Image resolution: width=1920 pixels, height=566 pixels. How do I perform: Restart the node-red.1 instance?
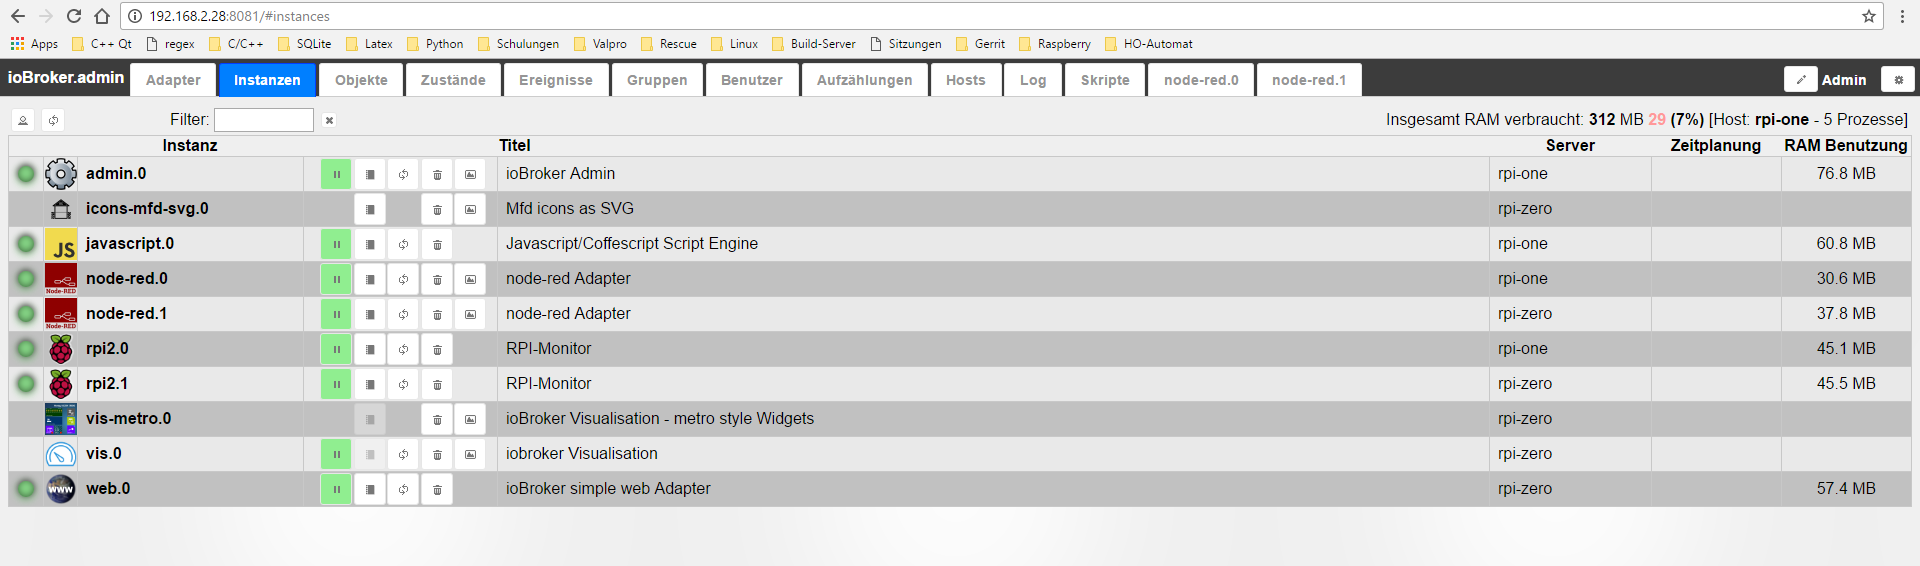point(403,314)
